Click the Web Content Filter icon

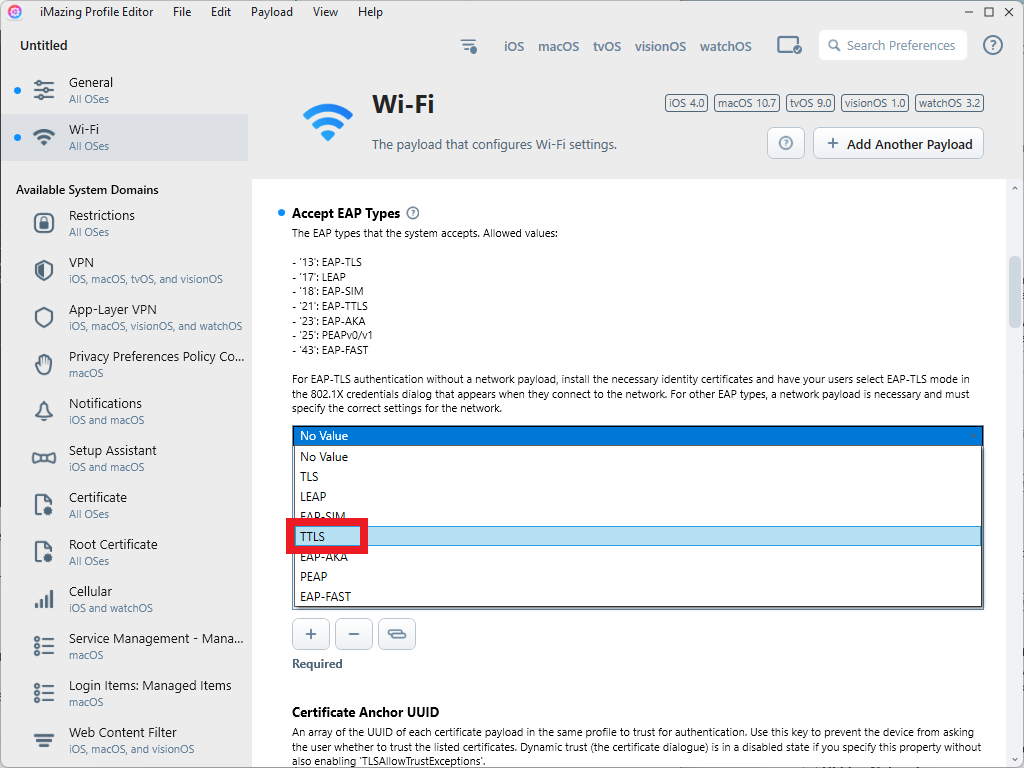tap(44, 741)
